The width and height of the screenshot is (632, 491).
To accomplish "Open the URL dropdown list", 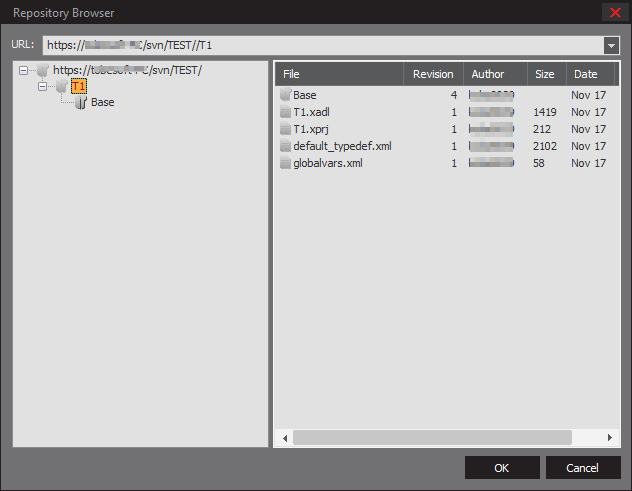I will pyautogui.click(x=611, y=45).
